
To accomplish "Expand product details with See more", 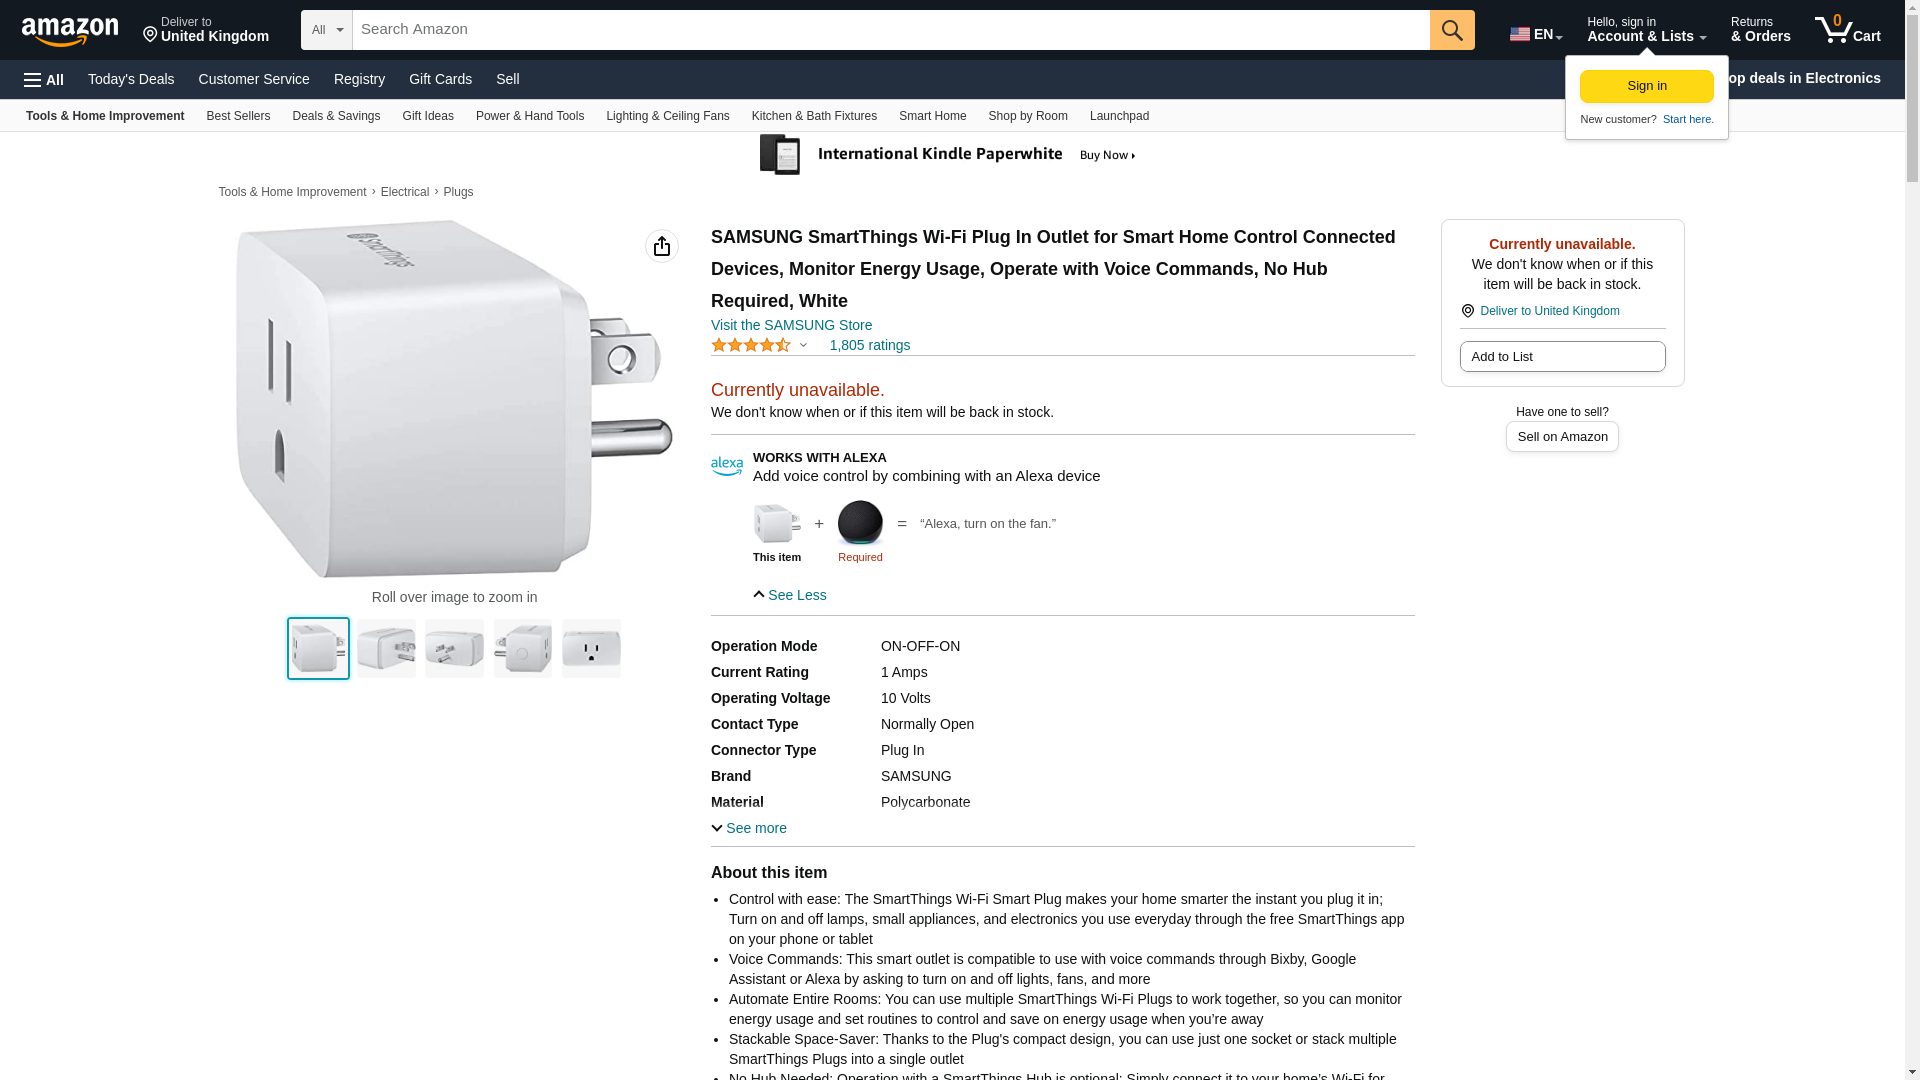I will point(749,828).
